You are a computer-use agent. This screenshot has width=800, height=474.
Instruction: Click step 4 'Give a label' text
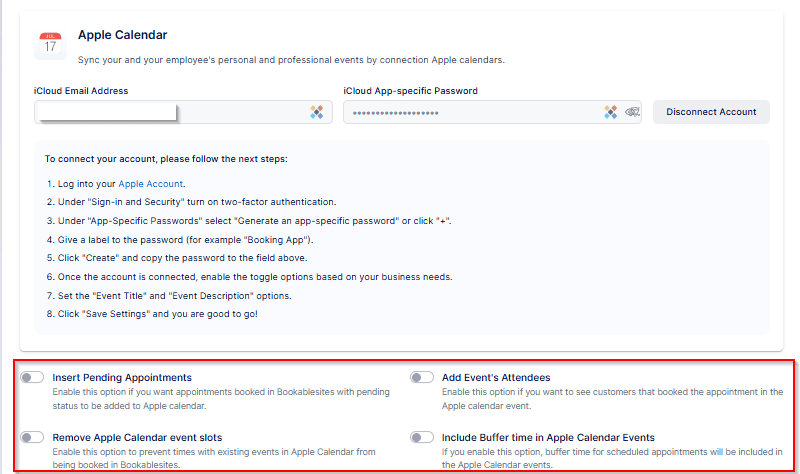(x=186, y=240)
